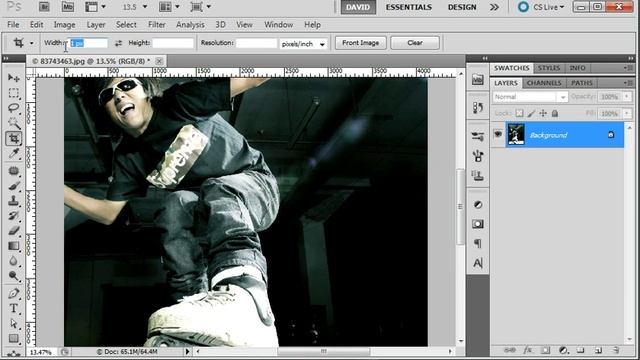640x360 pixels.
Task: Select the Clone Stamp tool
Action: pyautogui.click(x=13, y=201)
